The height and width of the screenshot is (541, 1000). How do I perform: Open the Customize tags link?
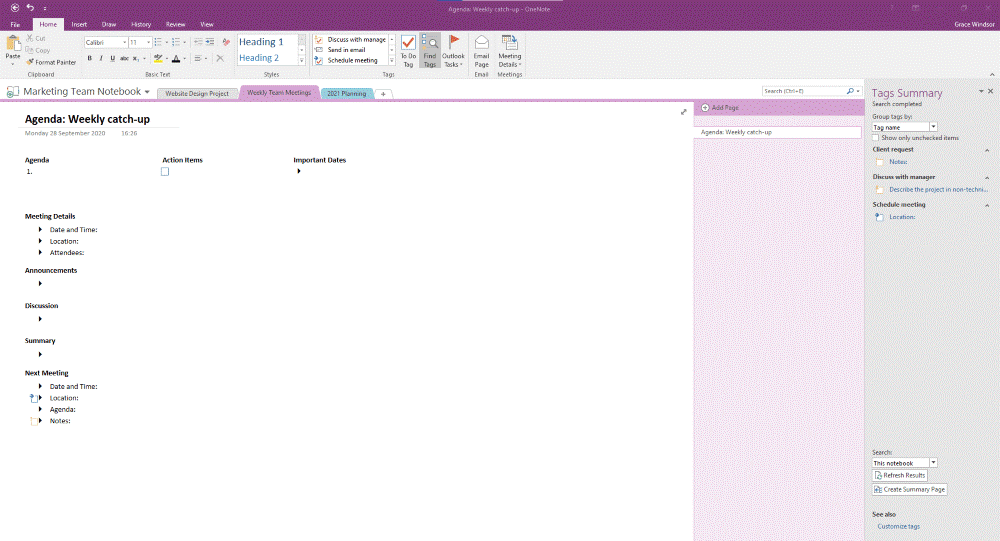click(x=898, y=526)
